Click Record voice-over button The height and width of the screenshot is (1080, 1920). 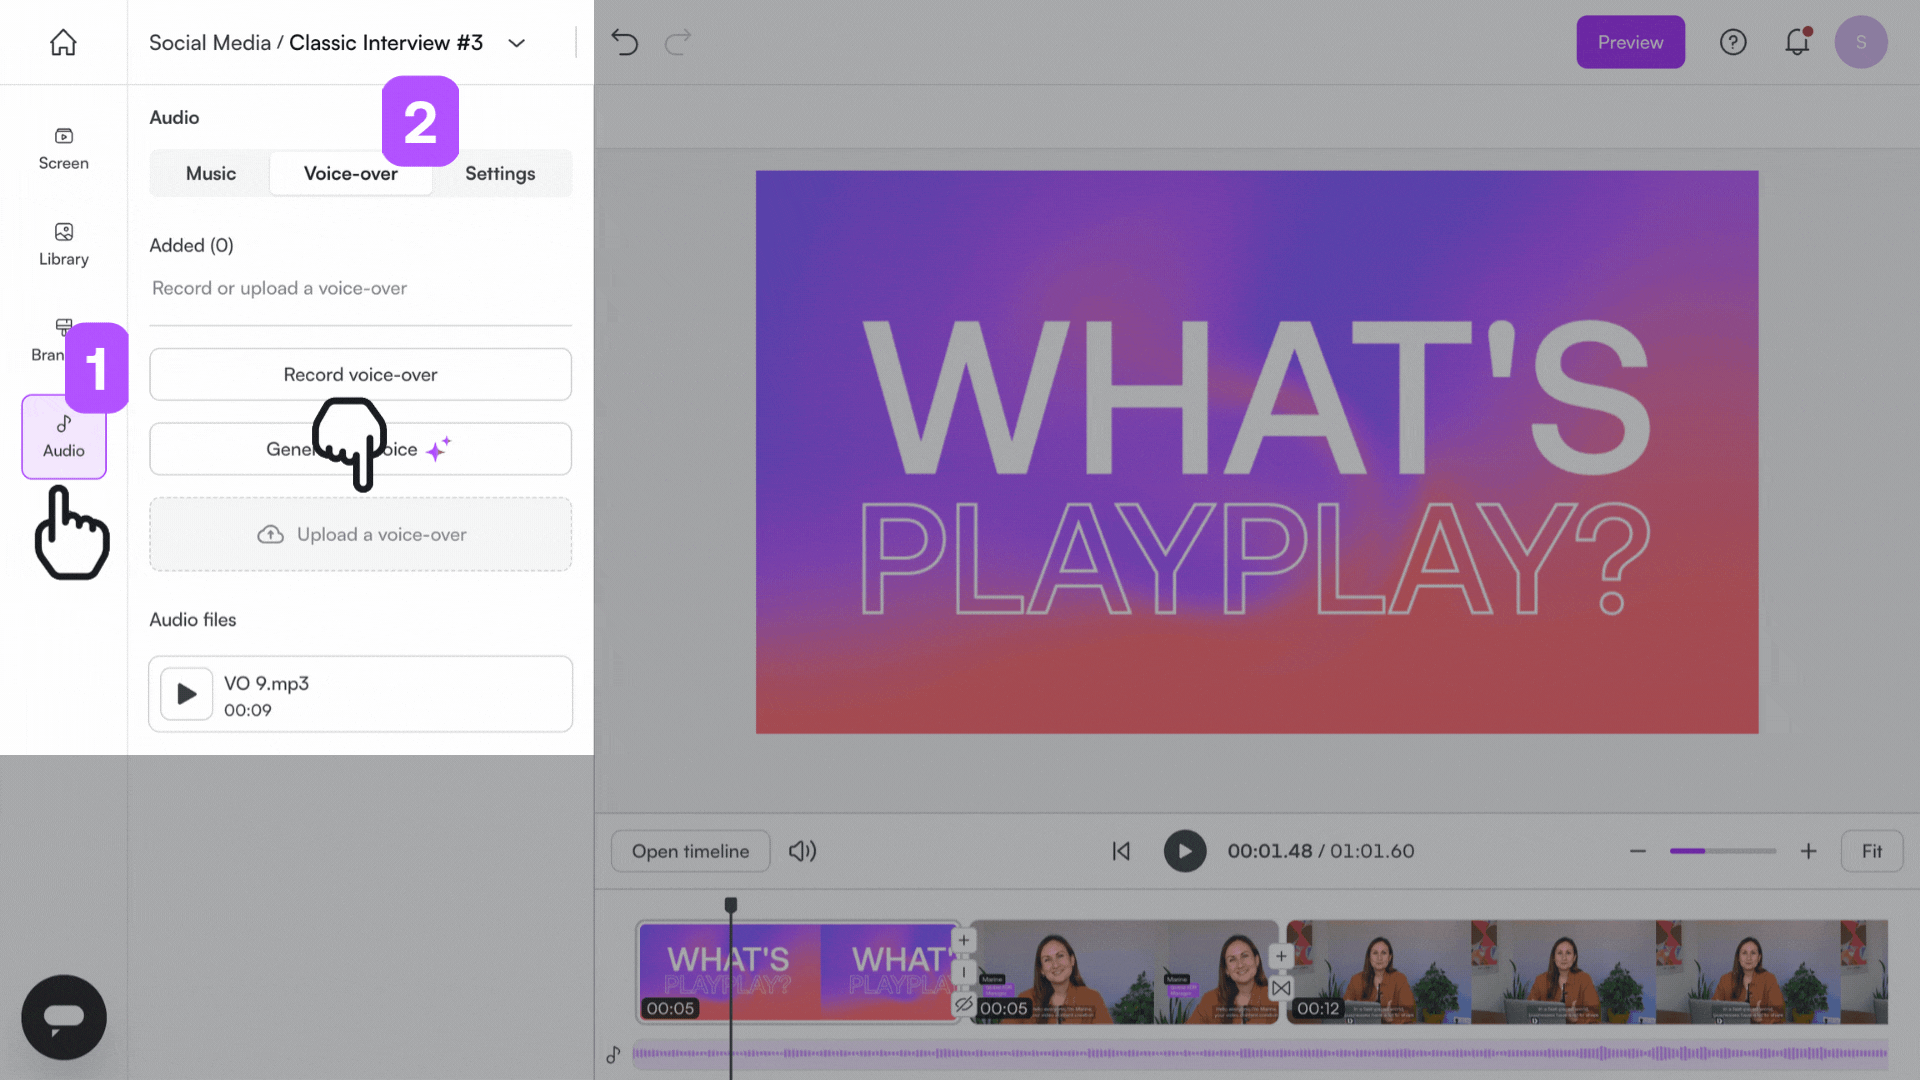[x=360, y=374]
